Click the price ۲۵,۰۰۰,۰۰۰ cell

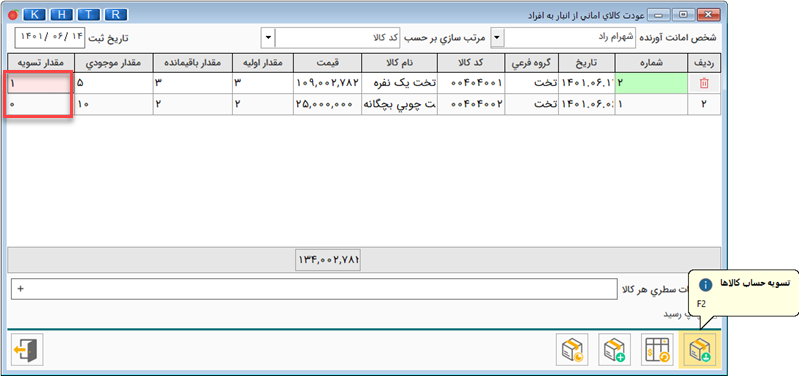click(327, 104)
